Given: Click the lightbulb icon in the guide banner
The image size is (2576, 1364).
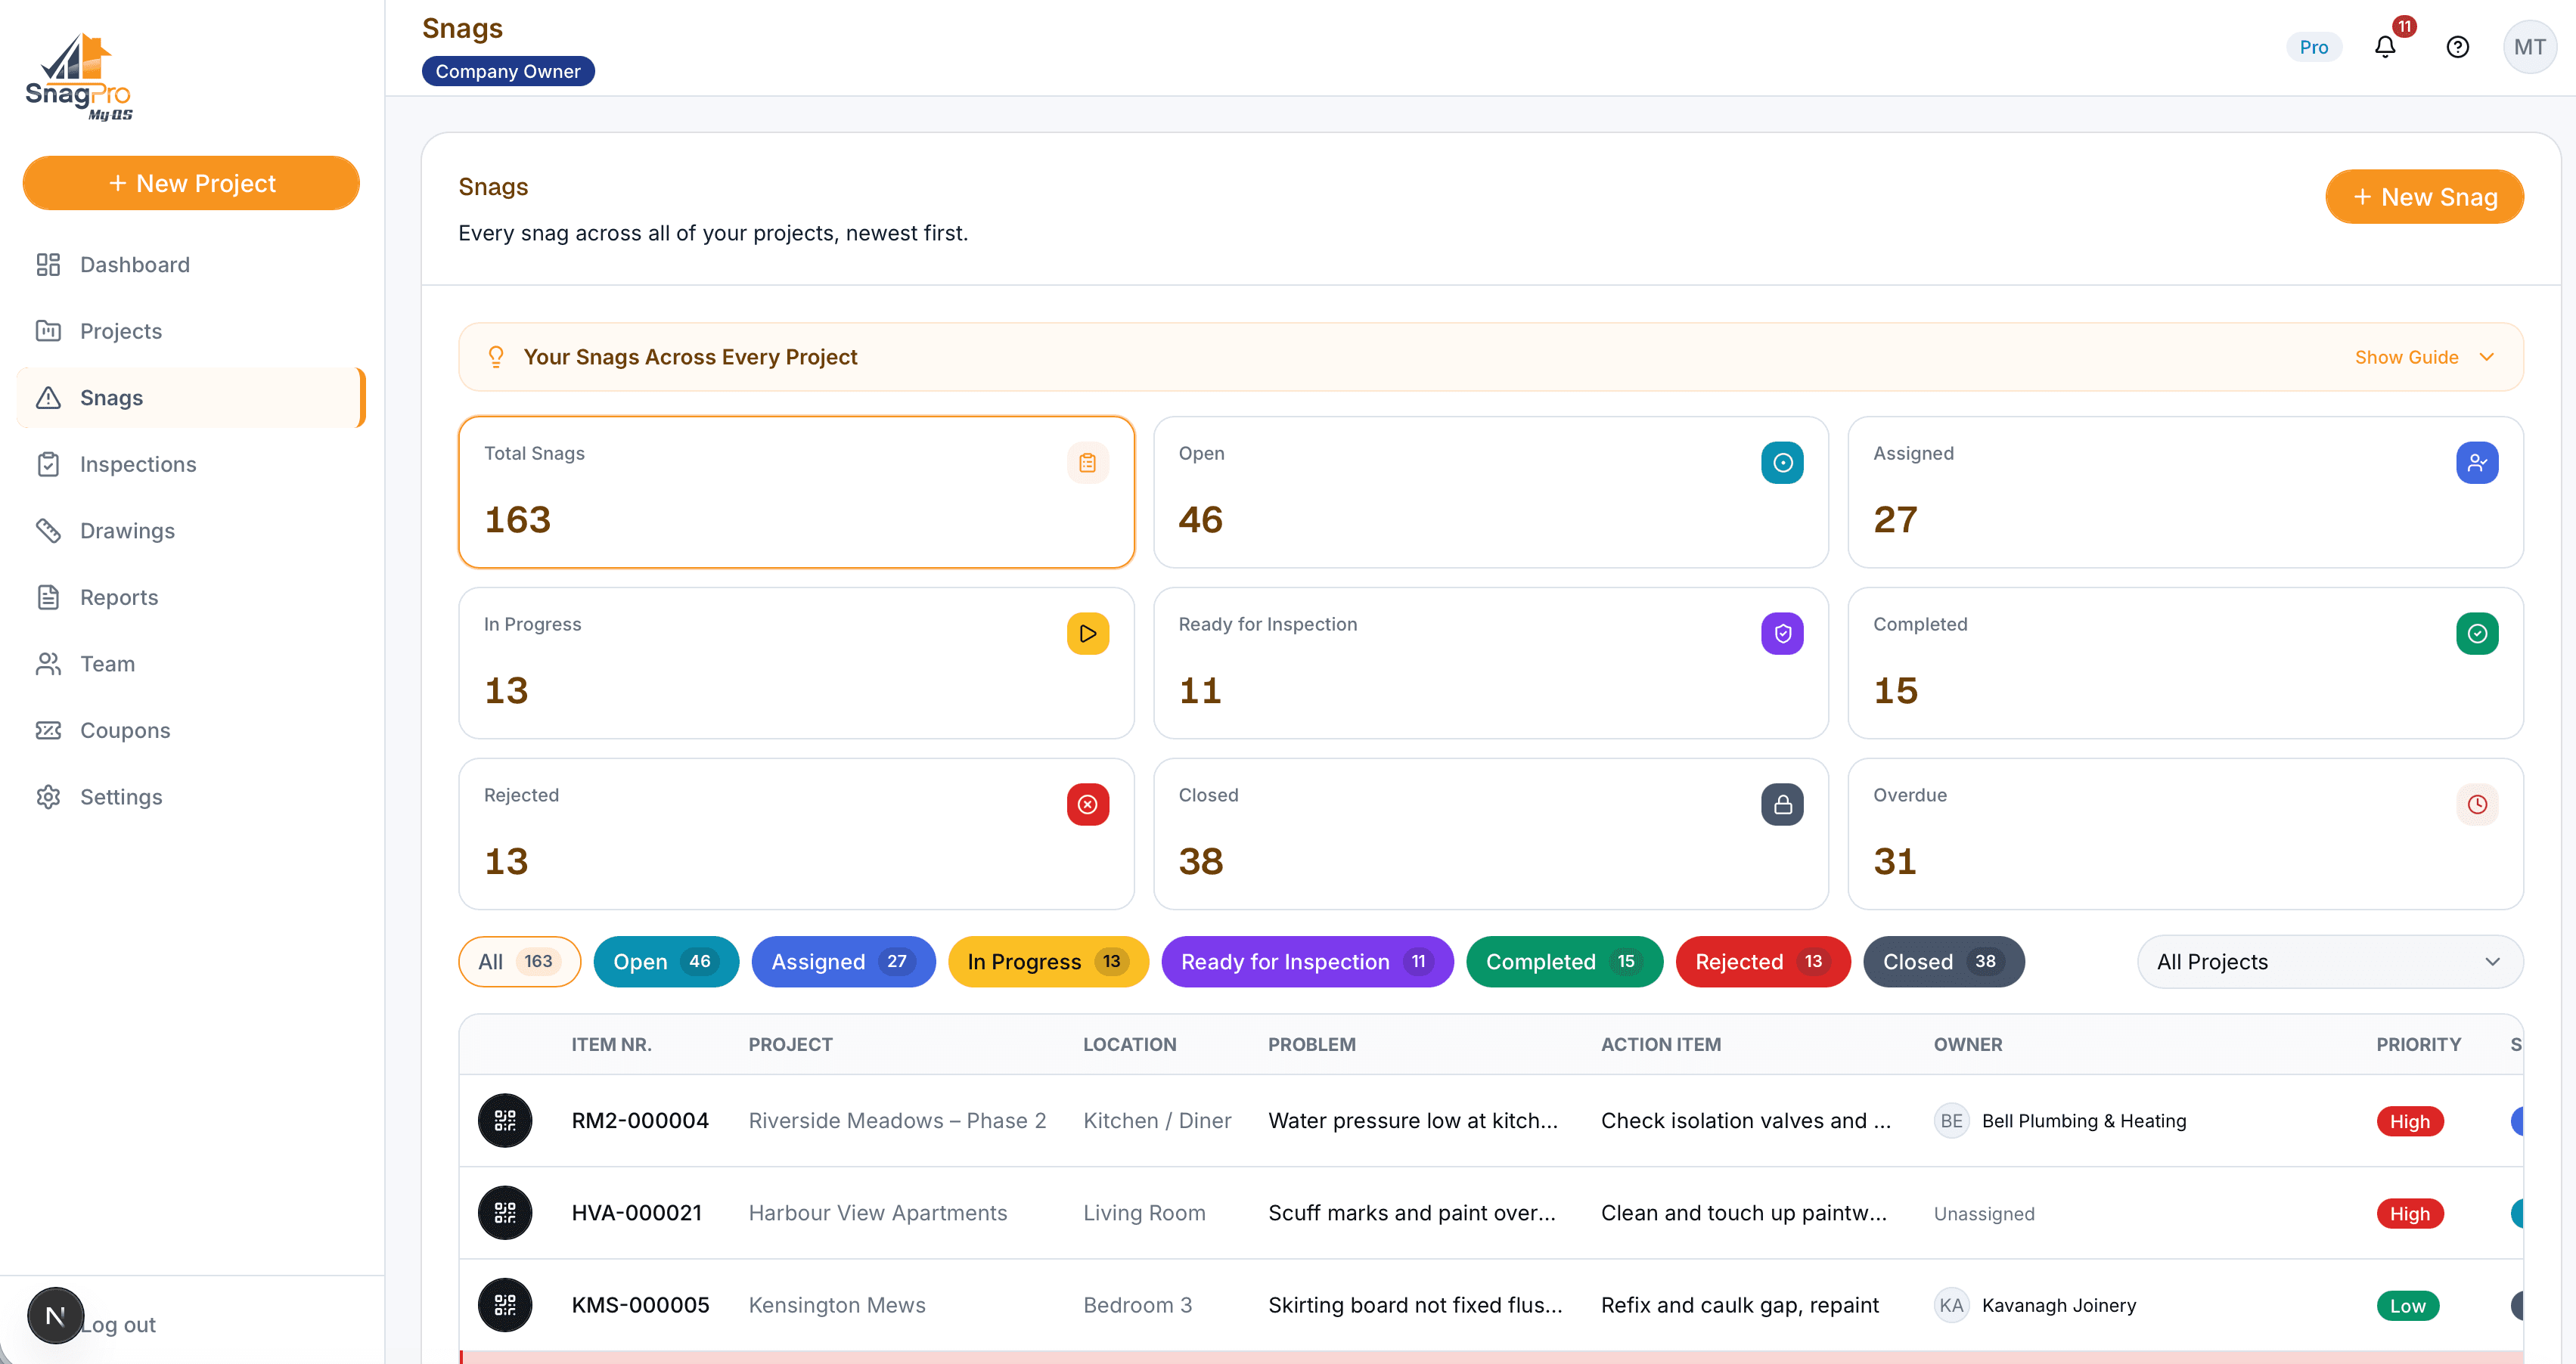Looking at the screenshot, I should (495, 357).
